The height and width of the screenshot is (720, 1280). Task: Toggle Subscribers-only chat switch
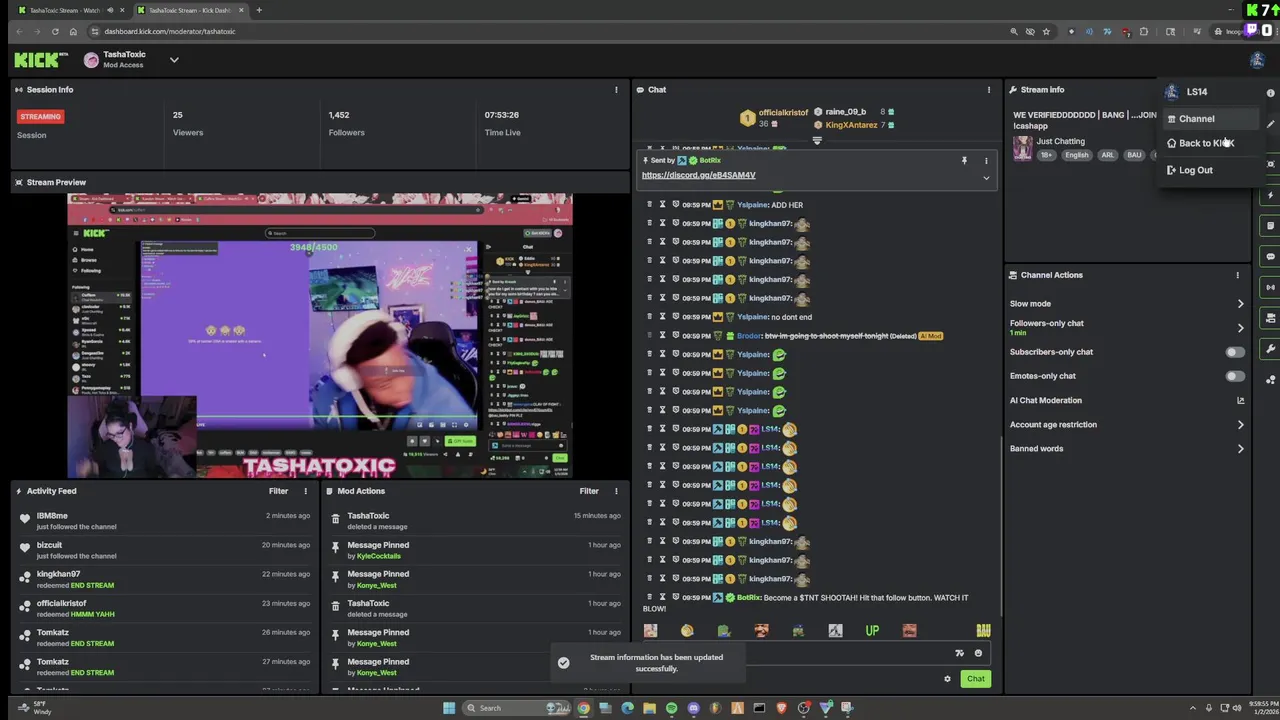click(x=1236, y=352)
